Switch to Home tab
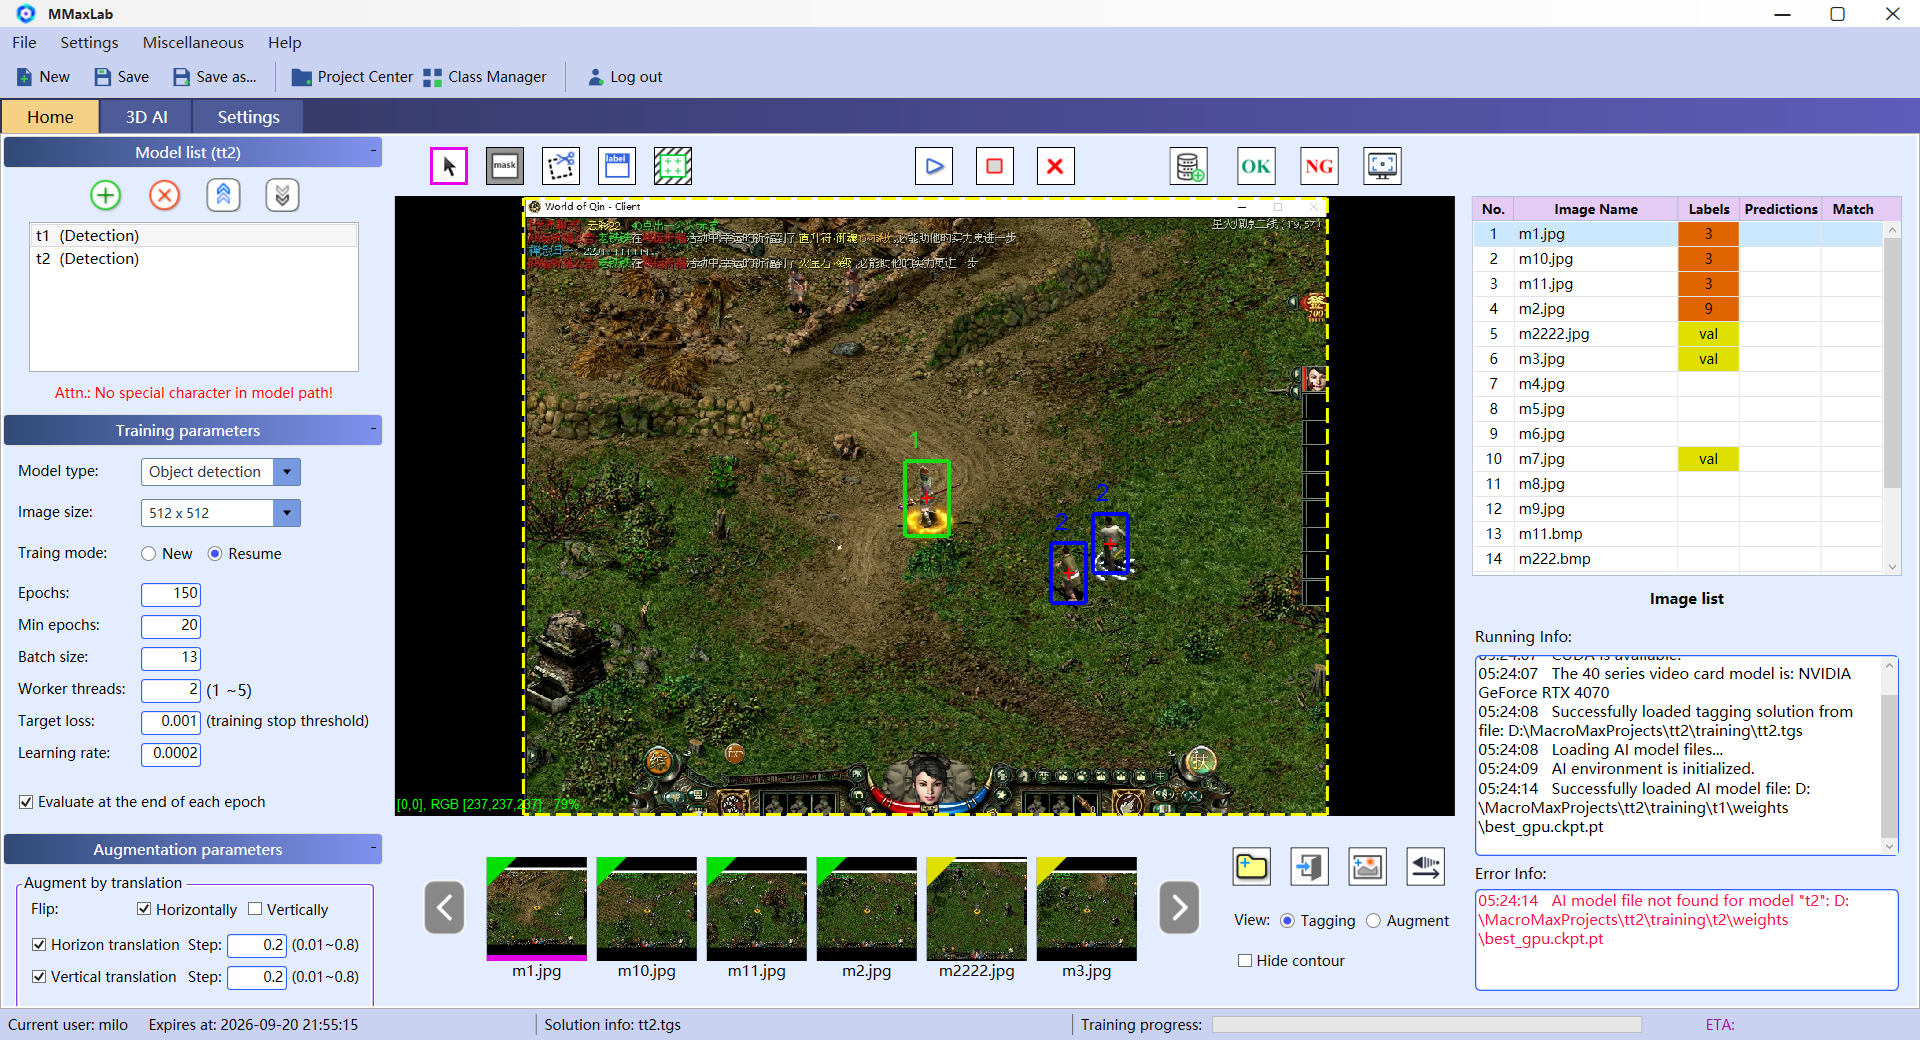 coord(50,117)
